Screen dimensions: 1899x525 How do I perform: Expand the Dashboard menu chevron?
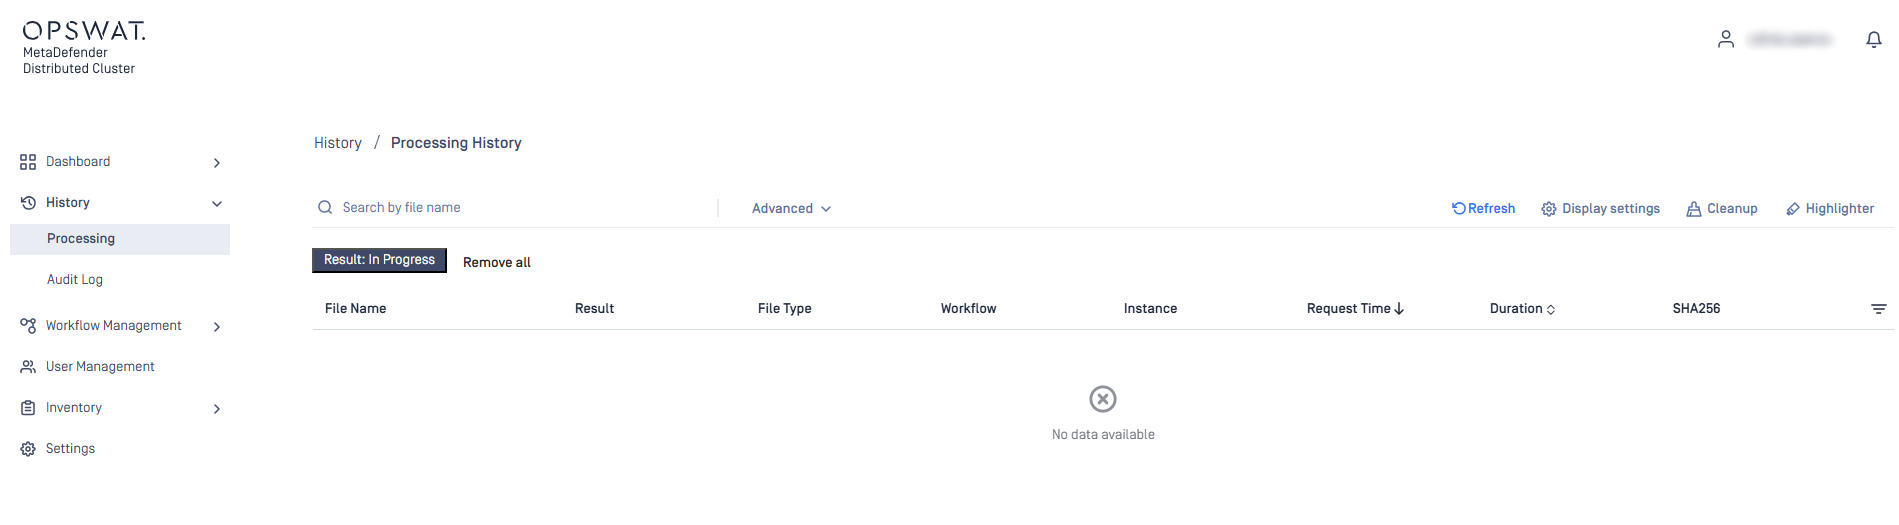(217, 163)
